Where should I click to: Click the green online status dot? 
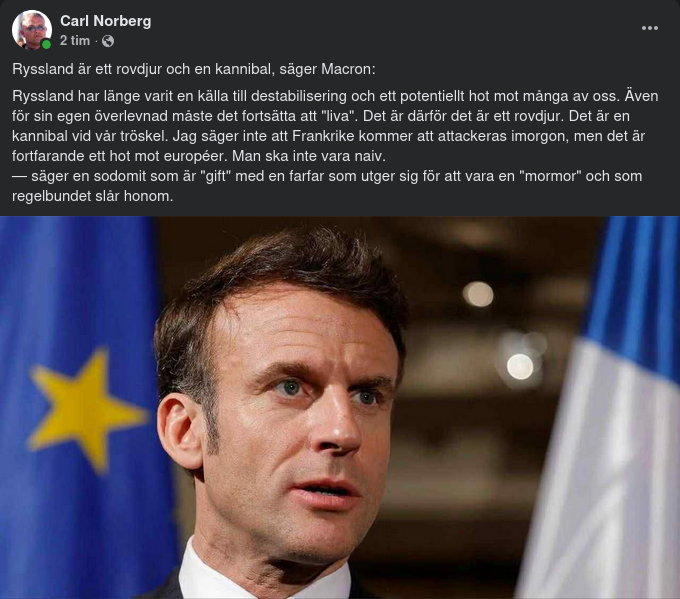pyautogui.click(x=46, y=44)
